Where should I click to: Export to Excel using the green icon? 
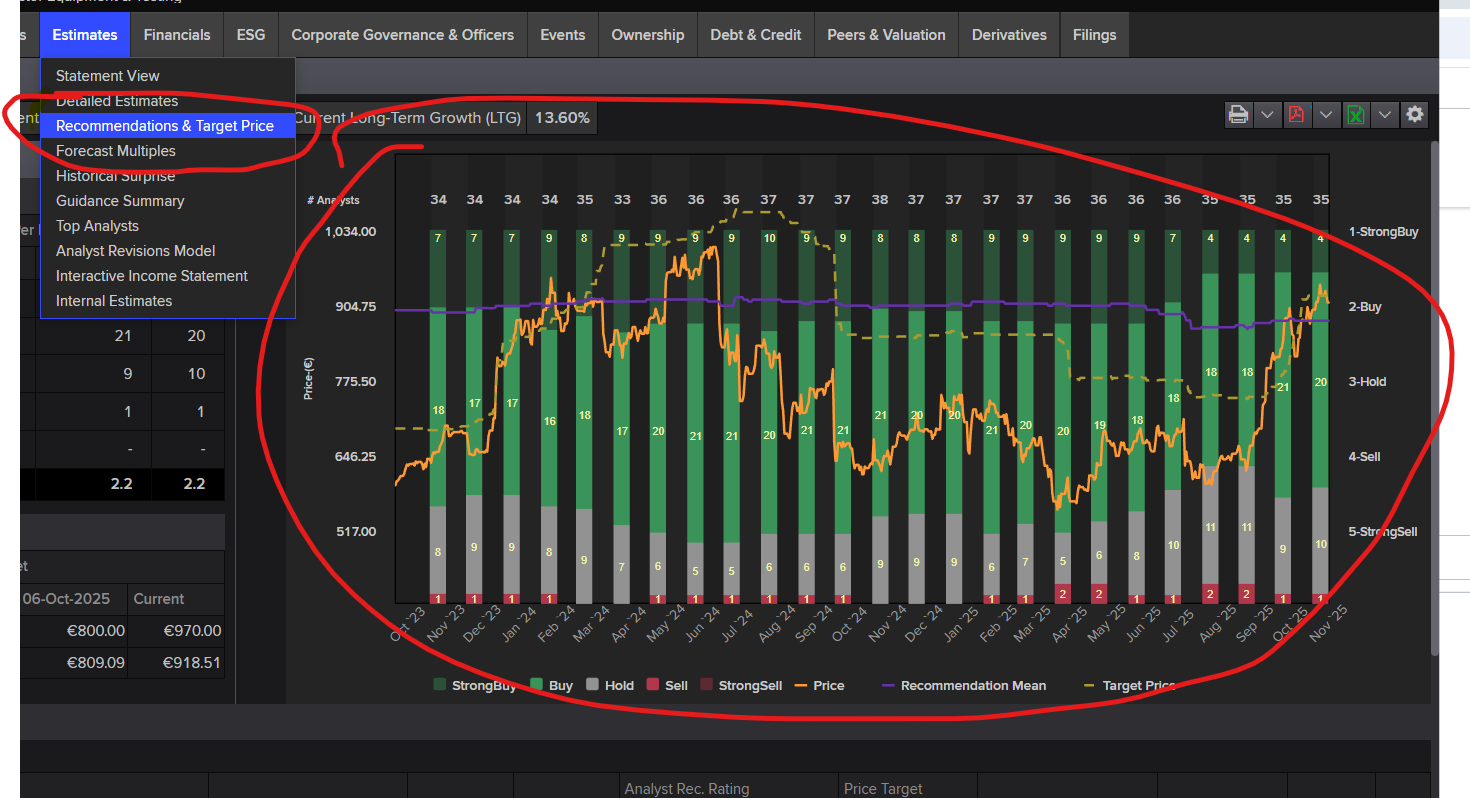click(1355, 114)
